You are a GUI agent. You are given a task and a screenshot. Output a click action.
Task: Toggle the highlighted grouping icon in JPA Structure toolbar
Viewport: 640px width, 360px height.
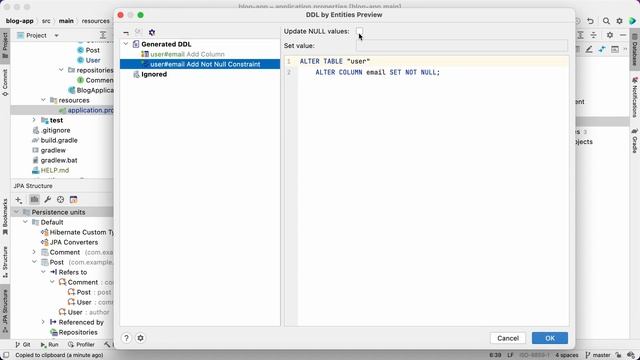(x=34, y=200)
